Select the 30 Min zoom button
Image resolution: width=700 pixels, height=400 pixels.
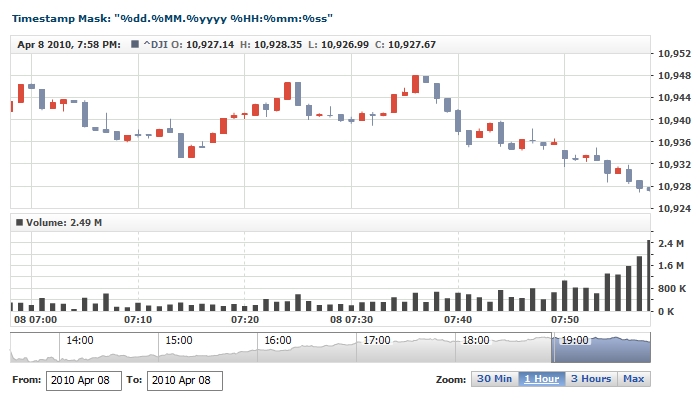(x=494, y=379)
